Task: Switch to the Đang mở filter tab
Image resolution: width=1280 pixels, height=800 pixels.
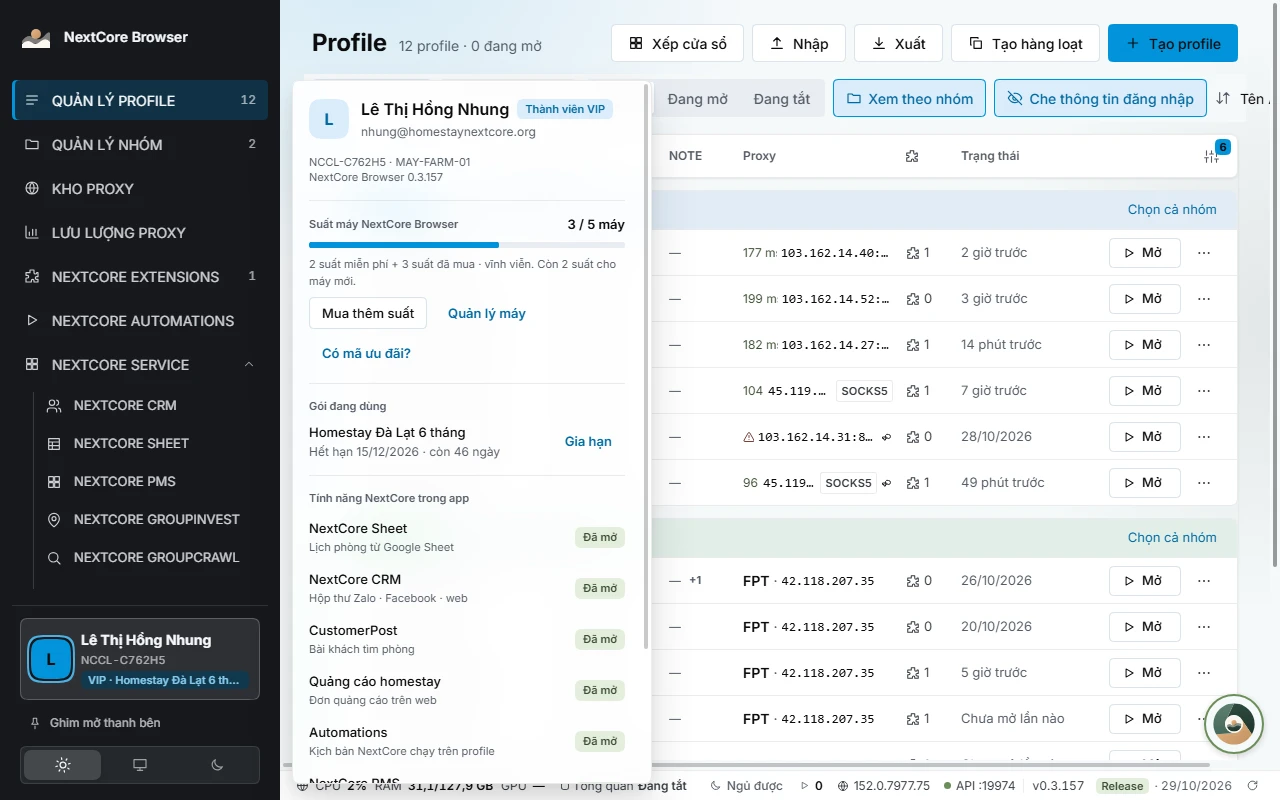Action: click(698, 99)
